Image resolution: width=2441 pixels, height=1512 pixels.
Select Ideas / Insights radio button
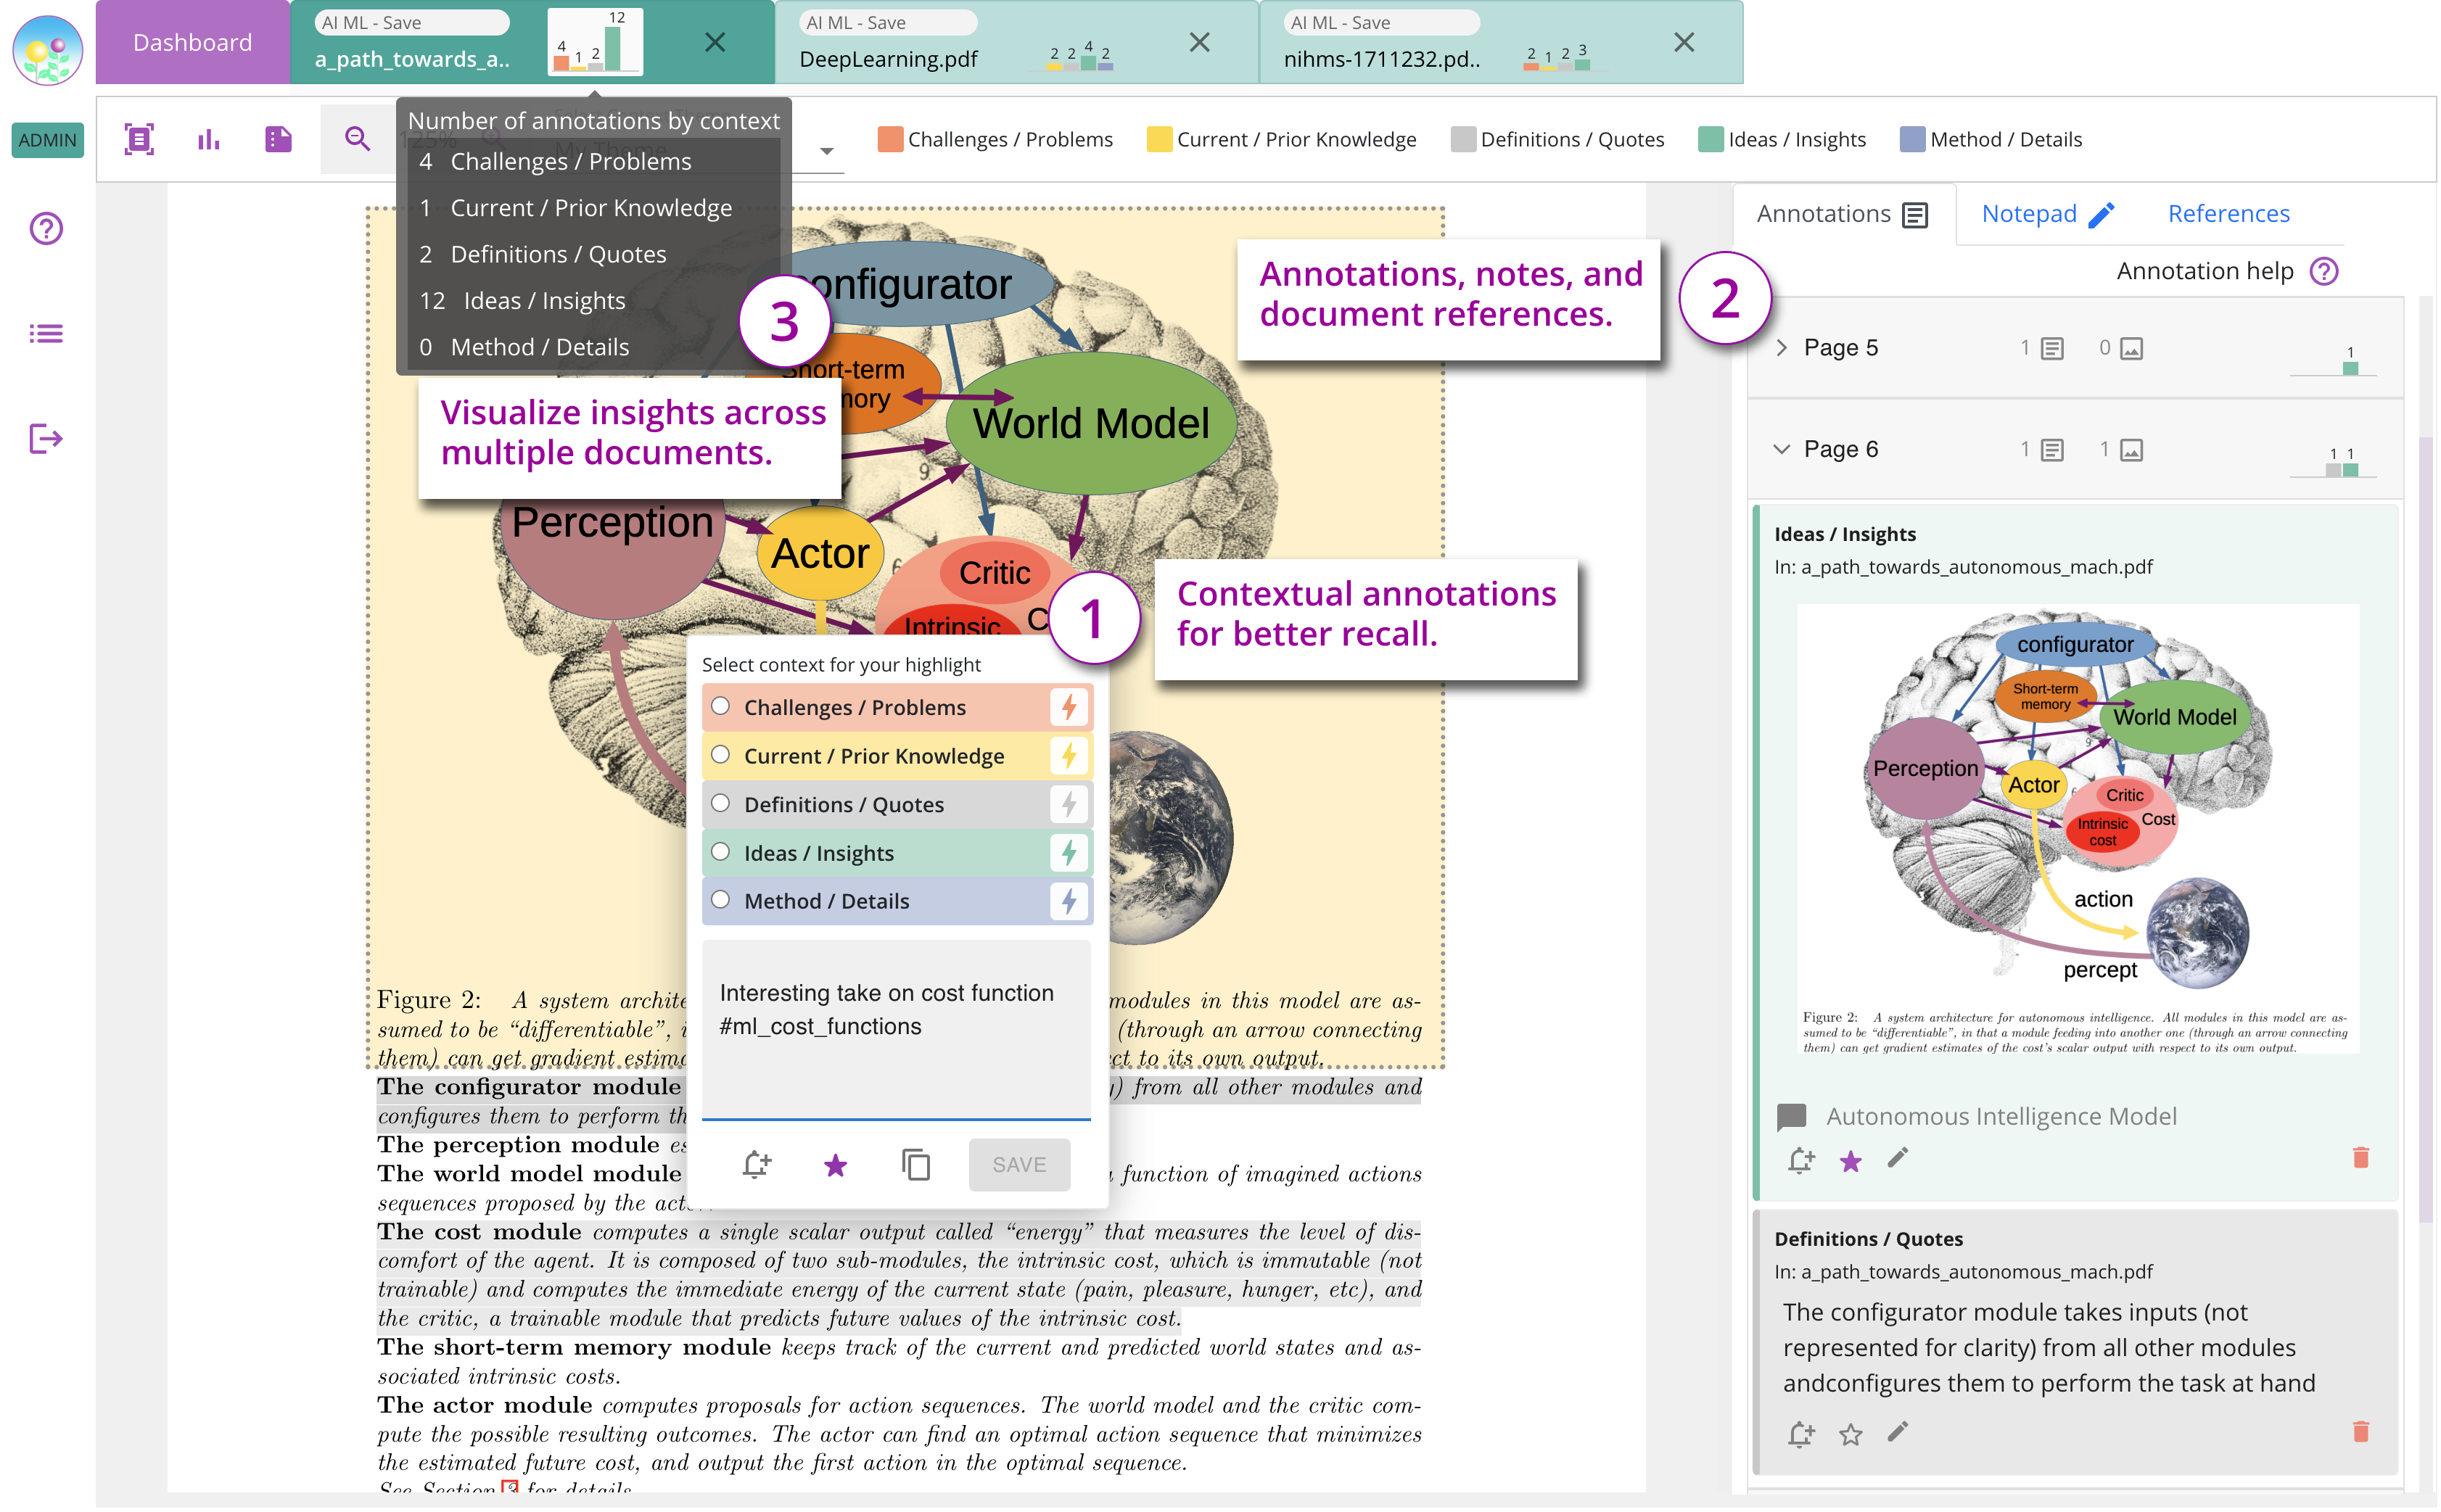(x=720, y=853)
